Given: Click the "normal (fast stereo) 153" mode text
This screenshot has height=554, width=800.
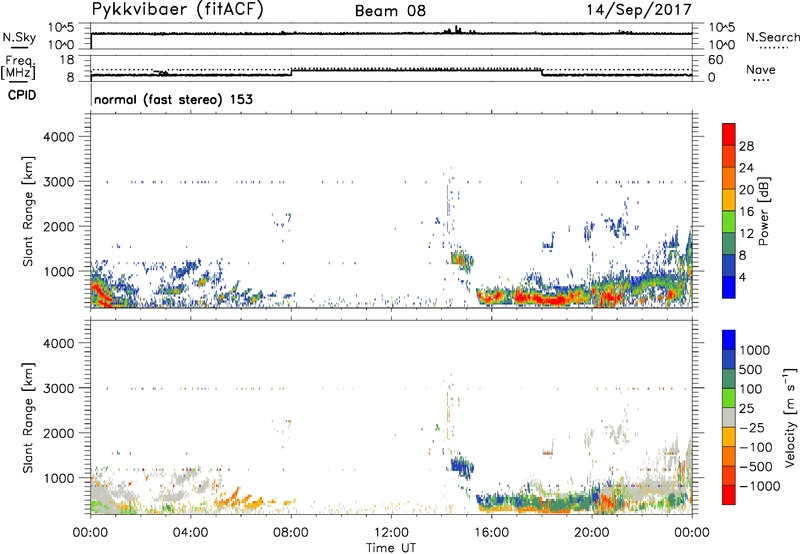Looking at the screenshot, I should 173,99.
